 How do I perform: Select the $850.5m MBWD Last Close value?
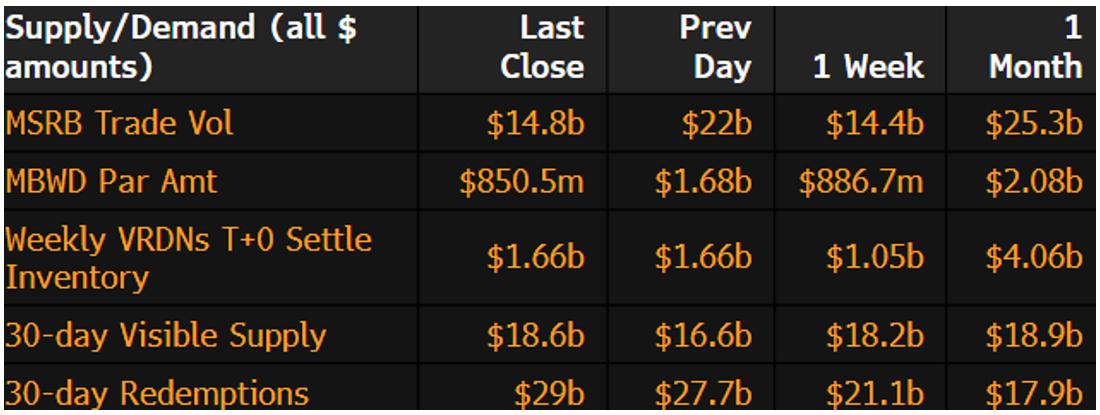(522, 181)
